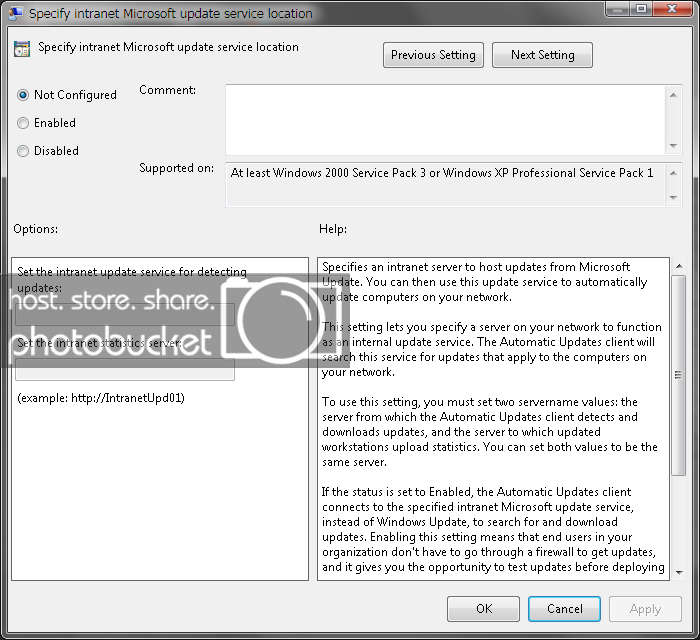Confirm with the OK button
The height and width of the screenshot is (640, 700).
483,609
